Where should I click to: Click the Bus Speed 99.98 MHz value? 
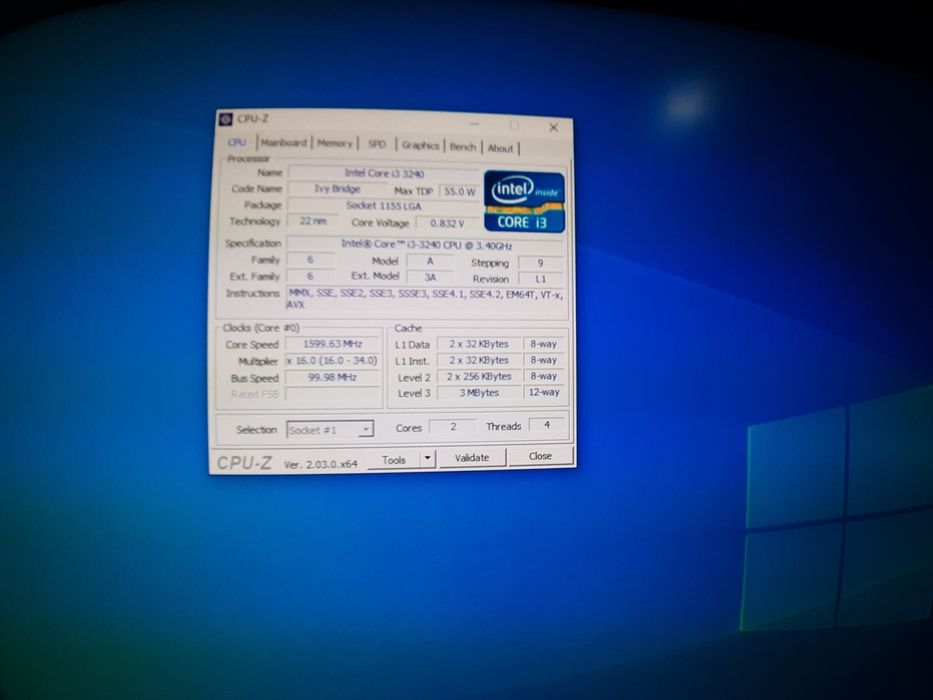tap(333, 377)
